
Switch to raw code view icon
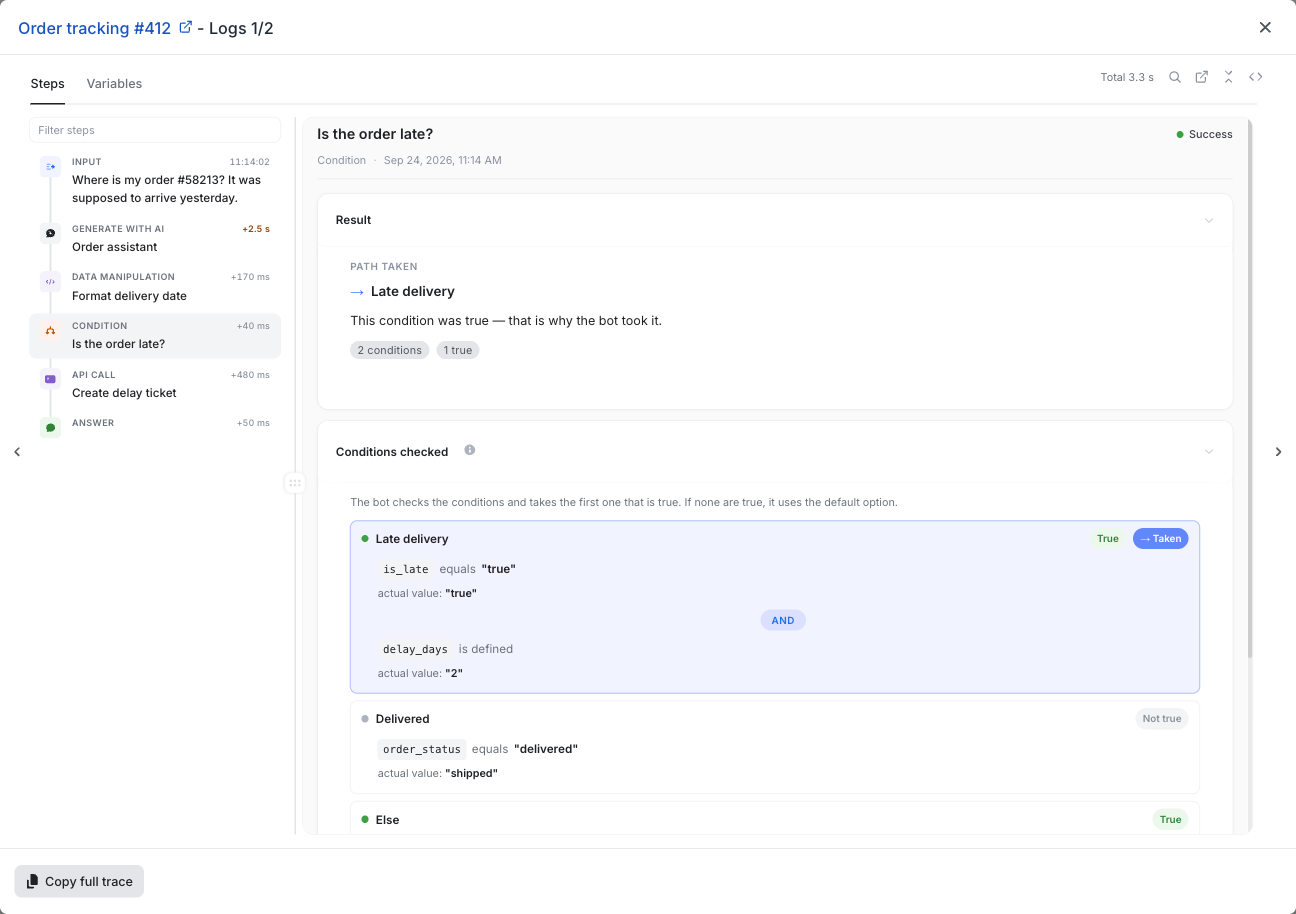click(1256, 77)
